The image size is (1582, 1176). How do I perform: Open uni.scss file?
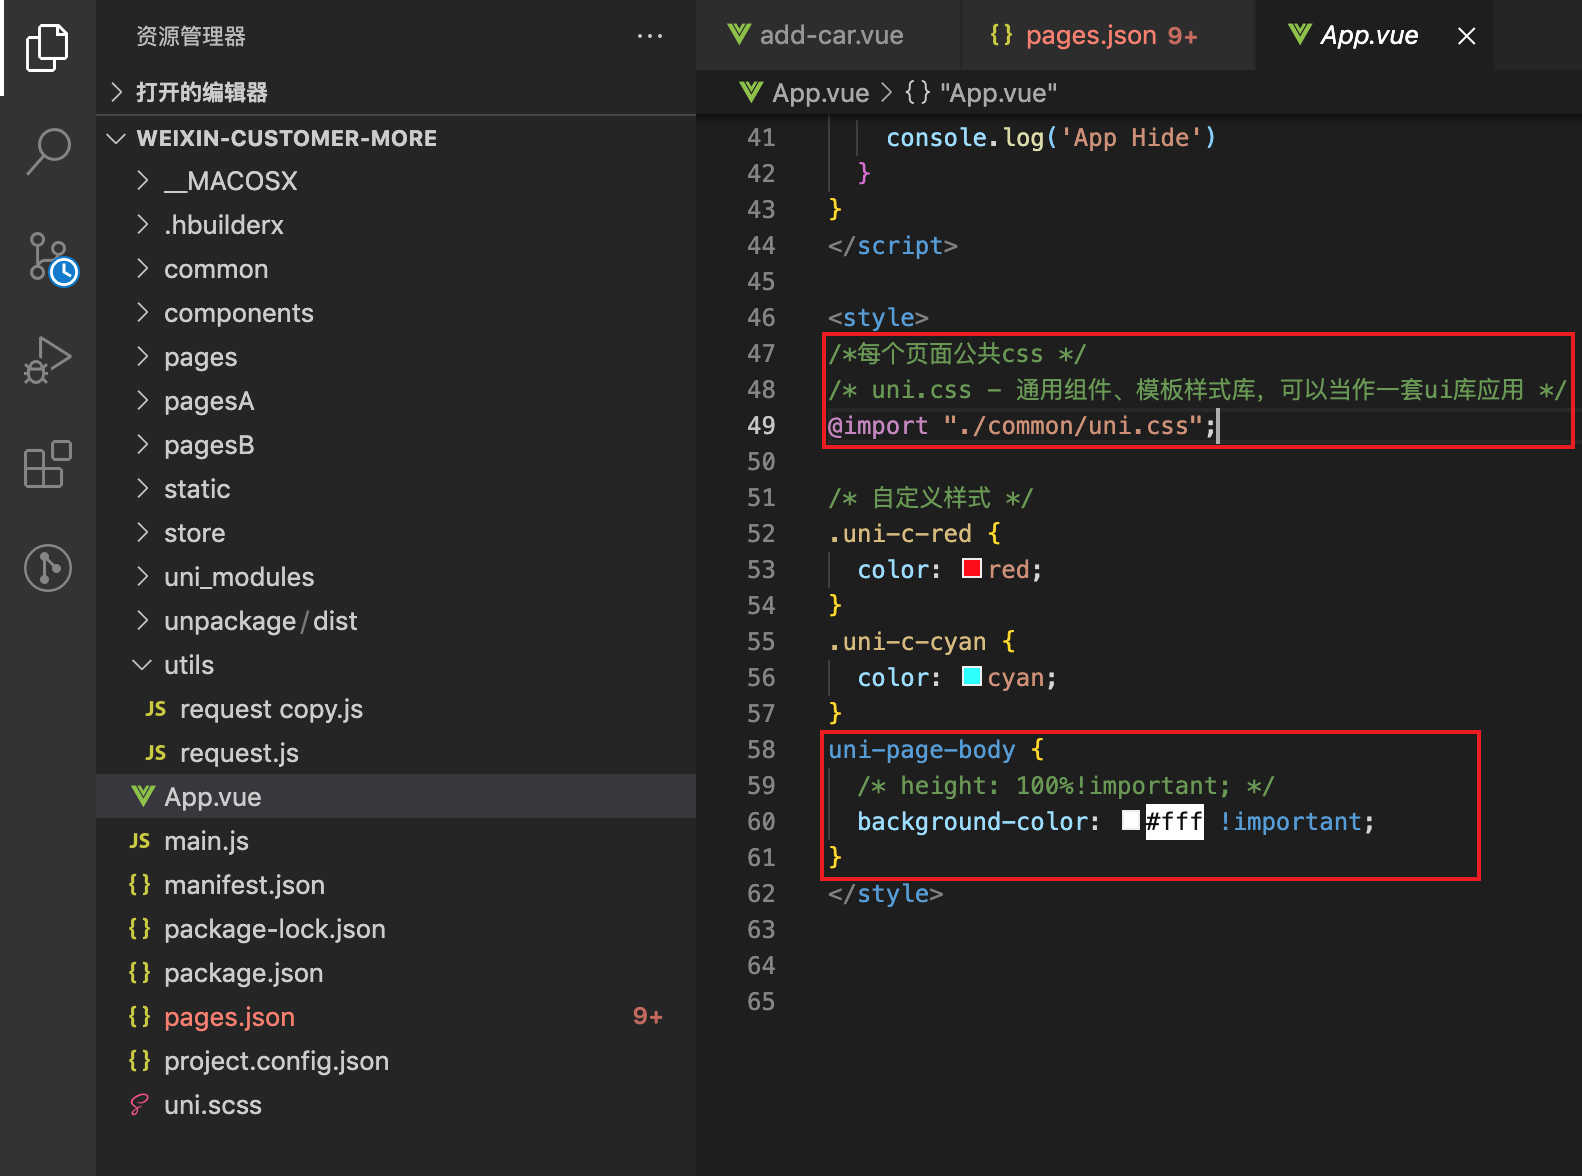tap(396, 1105)
